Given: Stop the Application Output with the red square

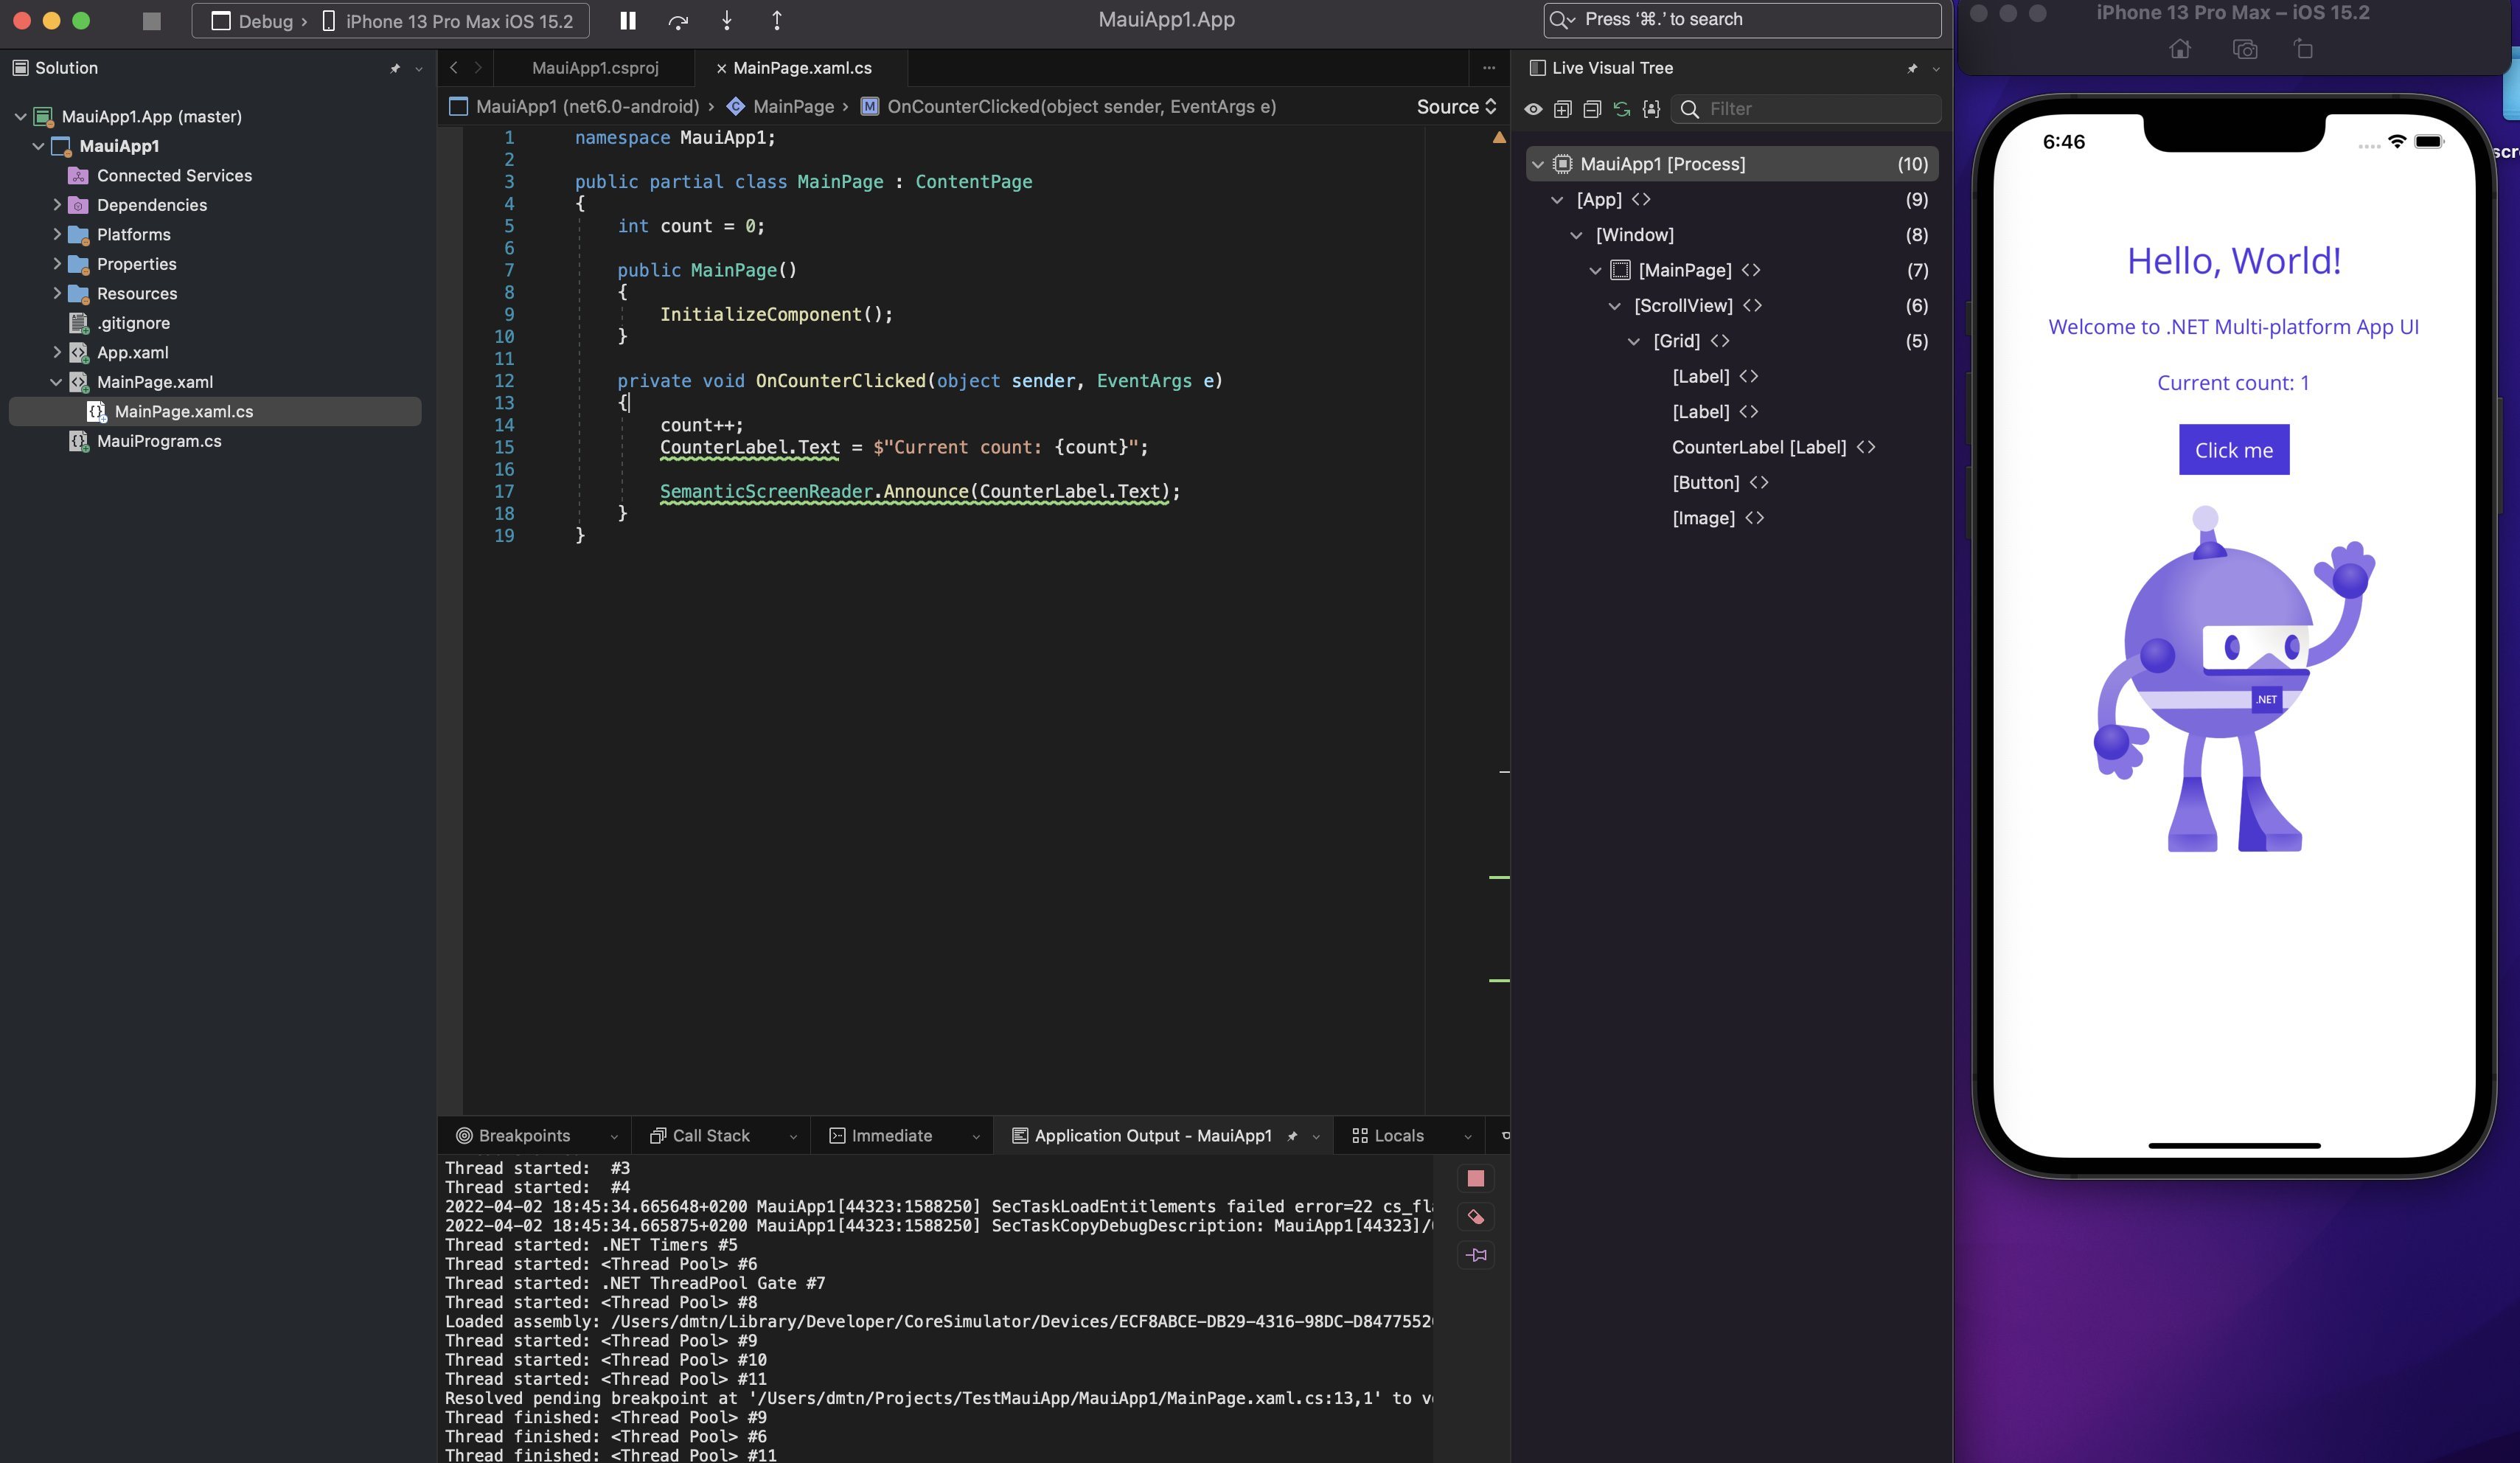Looking at the screenshot, I should 1475,1178.
